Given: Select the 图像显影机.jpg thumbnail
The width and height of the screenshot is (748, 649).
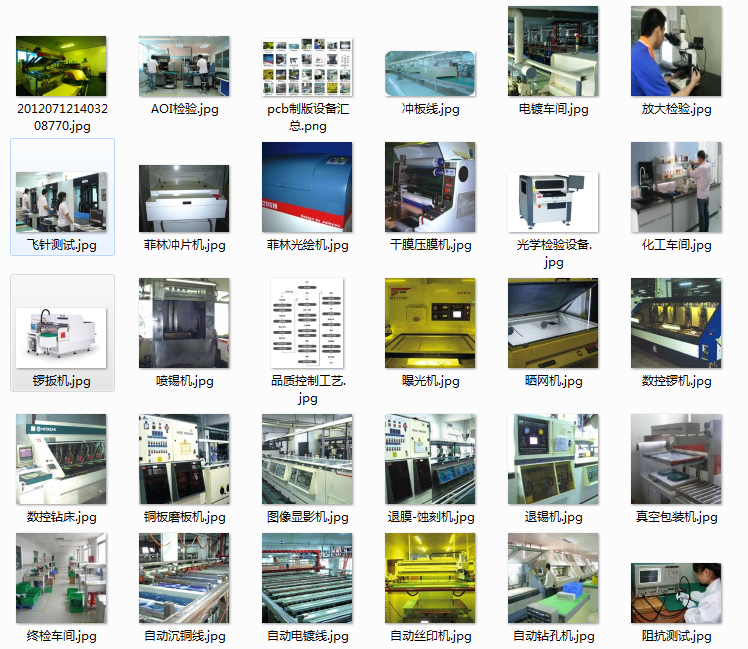Looking at the screenshot, I should (307, 459).
